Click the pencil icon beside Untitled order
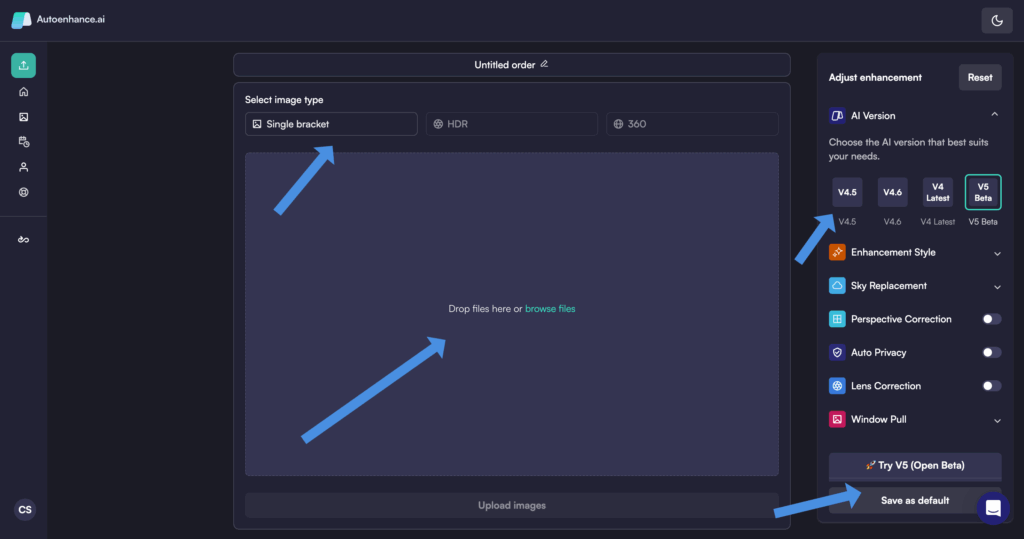The image size is (1024, 539). coord(544,65)
